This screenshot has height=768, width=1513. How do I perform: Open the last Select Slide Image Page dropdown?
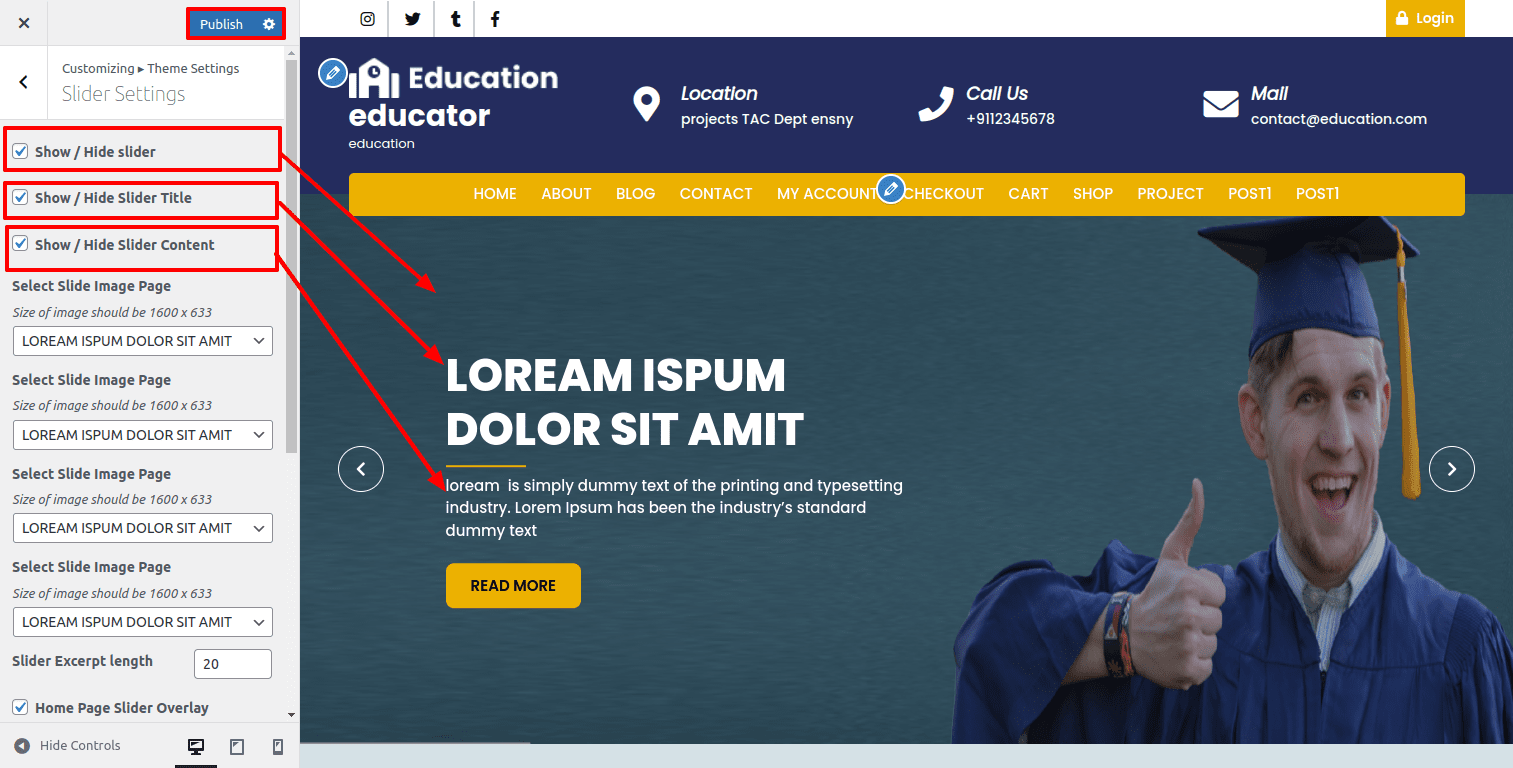(x=143, y=622)
